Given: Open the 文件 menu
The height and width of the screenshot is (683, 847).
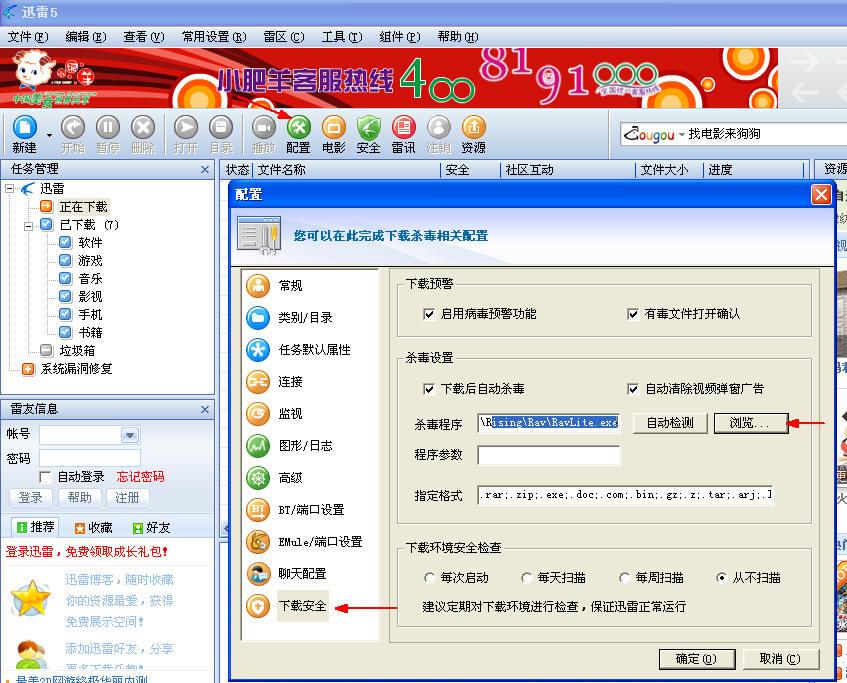Looking at the screenshot, I should point(28,37).
